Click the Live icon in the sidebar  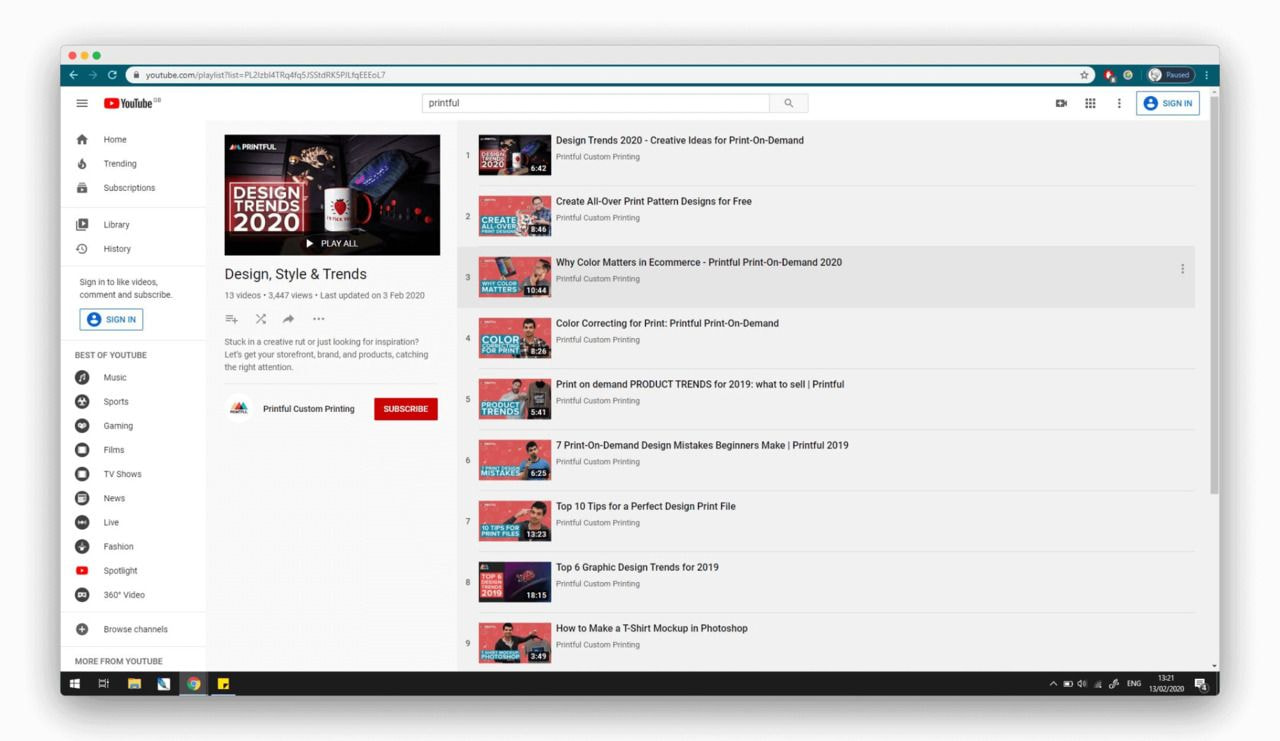(82, 522)
